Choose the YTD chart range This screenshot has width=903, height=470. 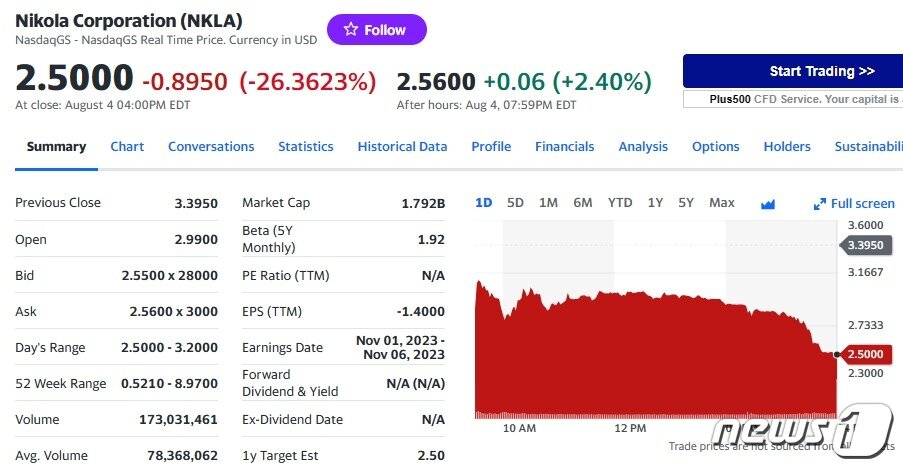pyautogui.click(x=620, y=202)
